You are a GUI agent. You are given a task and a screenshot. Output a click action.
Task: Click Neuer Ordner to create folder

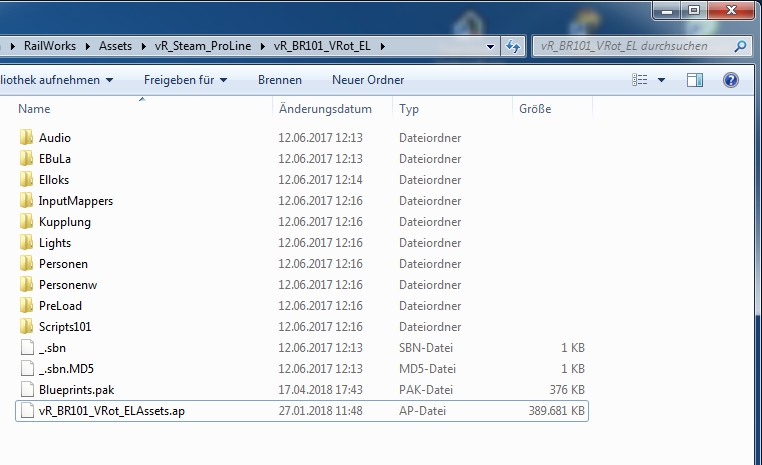click(x=368, y=80)
